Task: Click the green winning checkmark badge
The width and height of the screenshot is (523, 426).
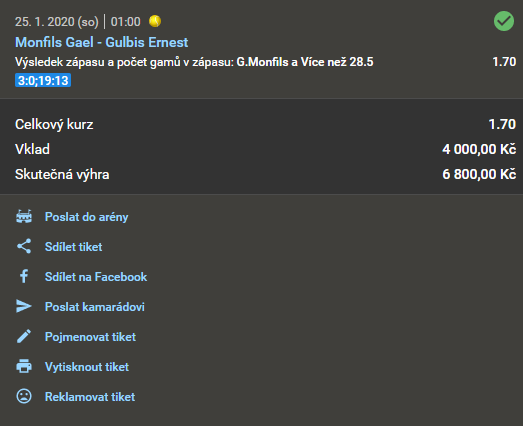Action: [x=504, y=21]
